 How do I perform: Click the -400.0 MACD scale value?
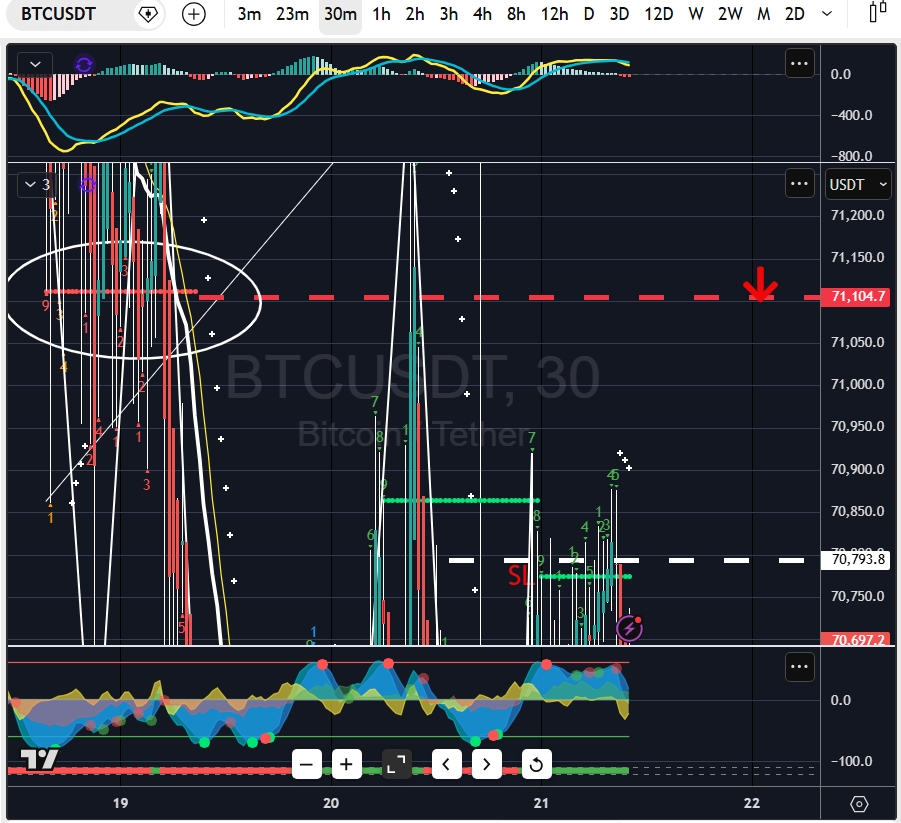pyautogui.click(x=851, y=115)
